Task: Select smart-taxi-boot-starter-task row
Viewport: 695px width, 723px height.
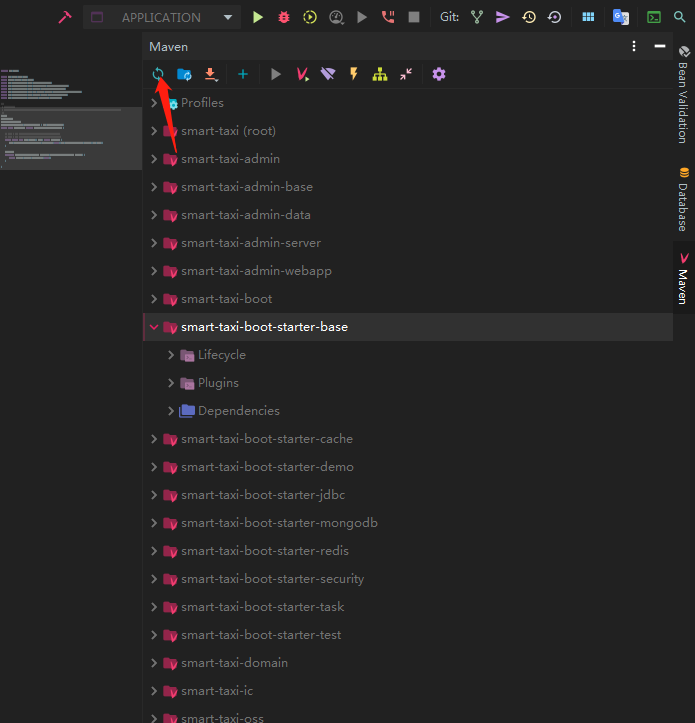Action: point(408,607)
